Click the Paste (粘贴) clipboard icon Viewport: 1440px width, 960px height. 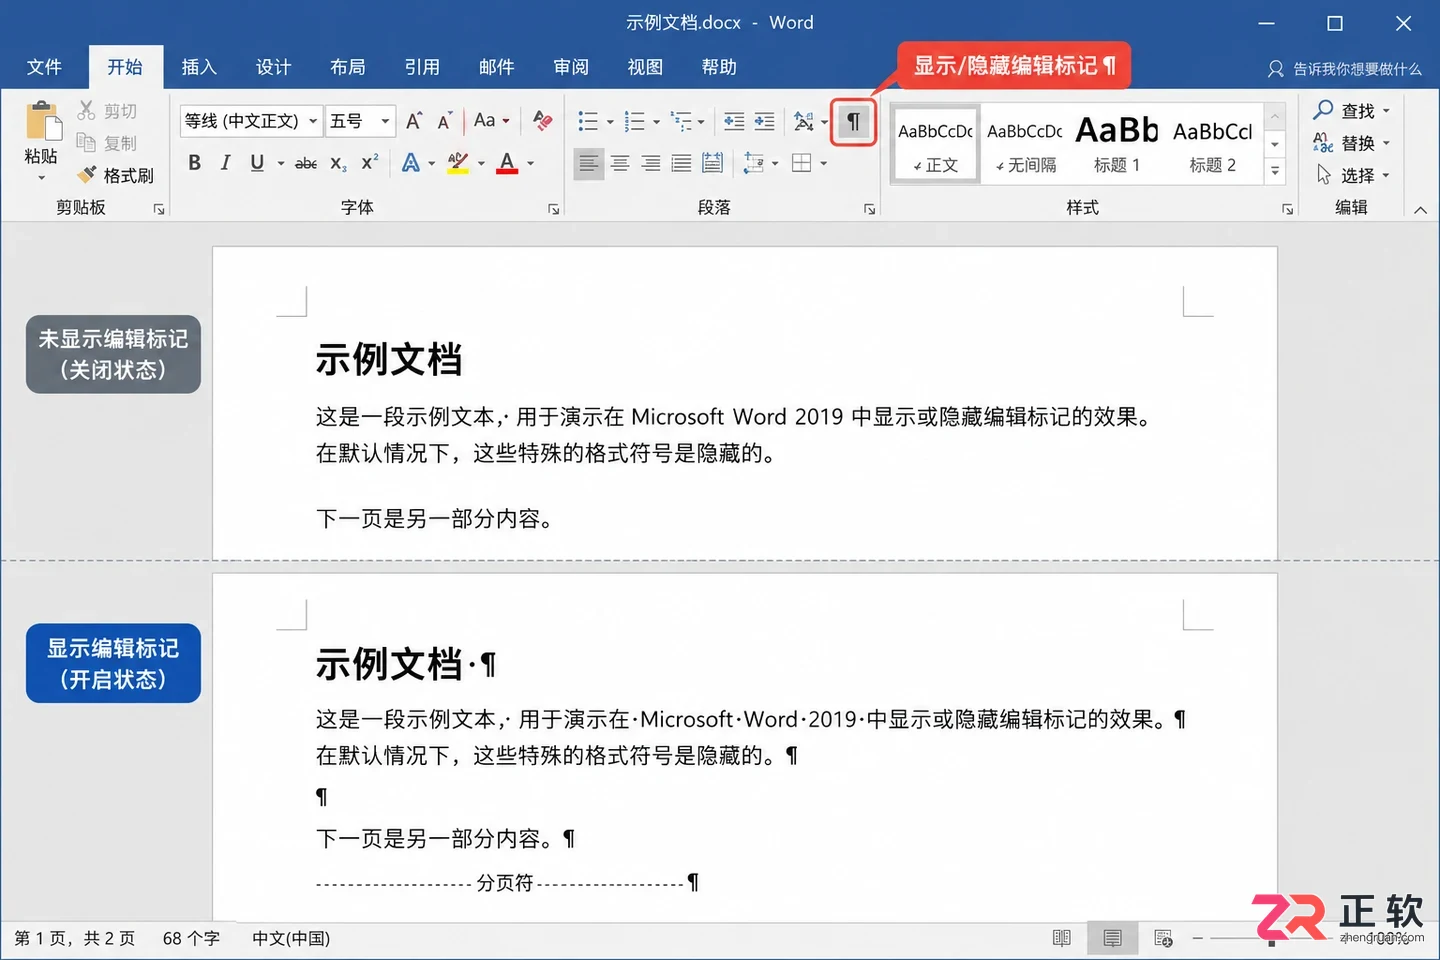42,121
